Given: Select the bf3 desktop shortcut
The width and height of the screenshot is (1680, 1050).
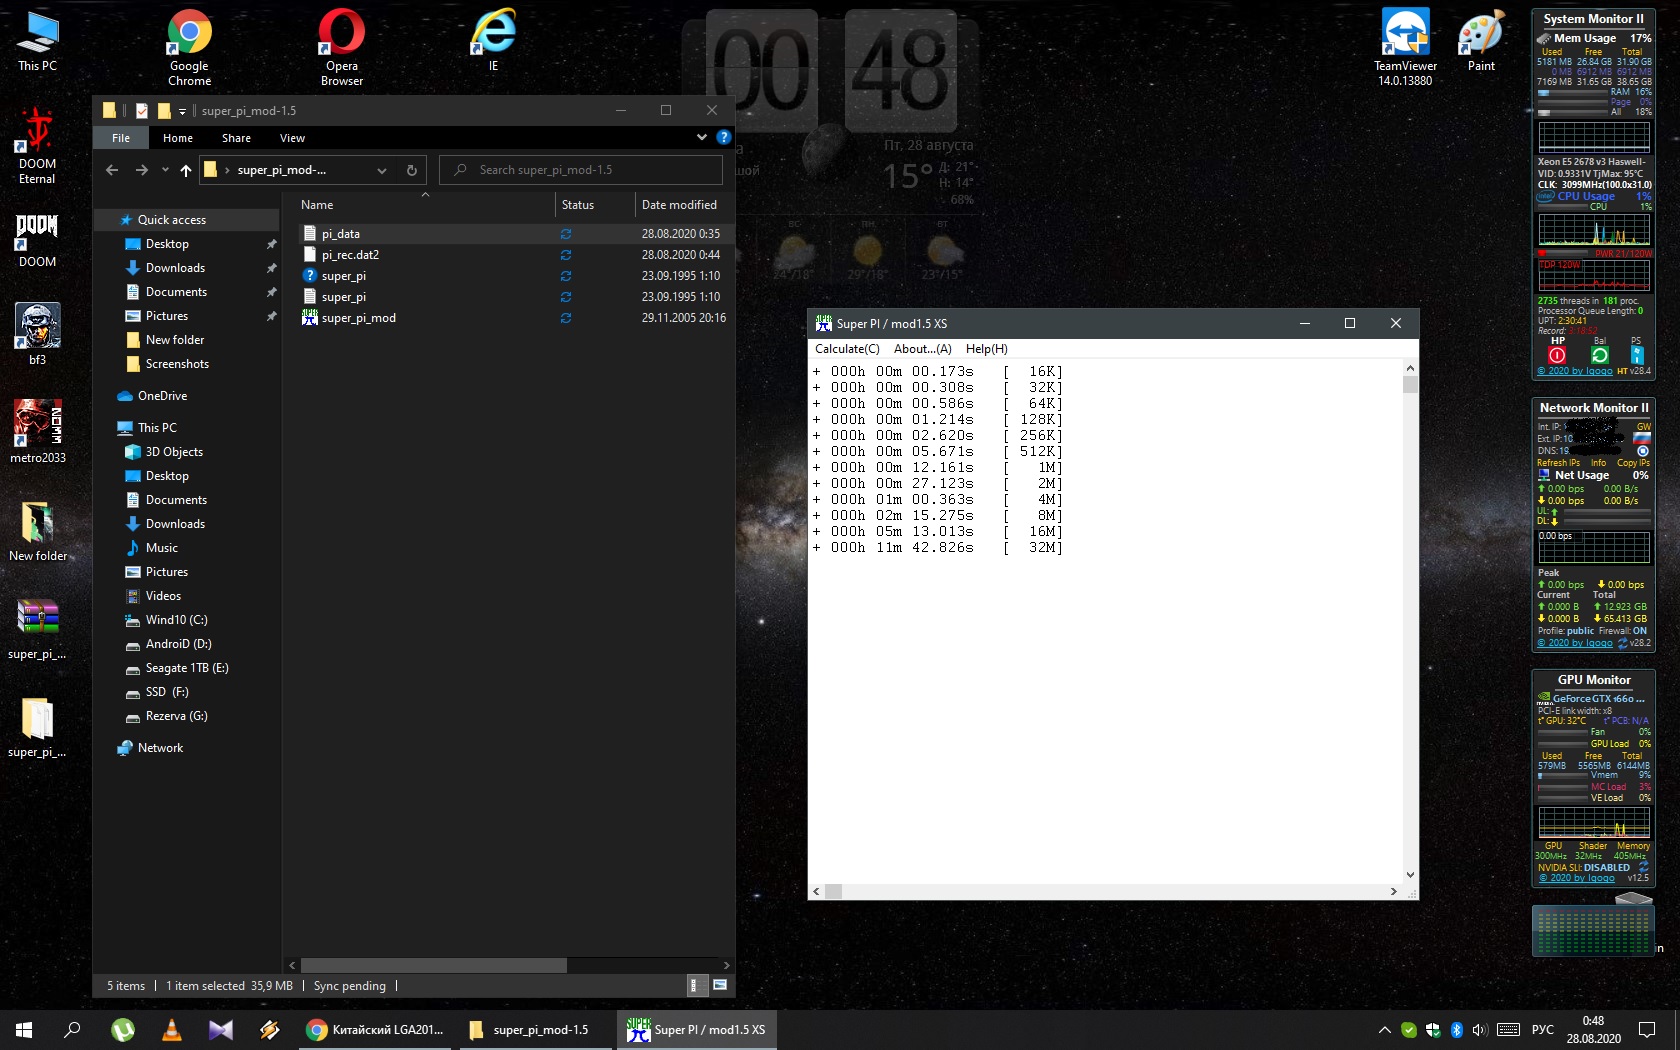Looking at the screenshot, I should tap(37, 334).
